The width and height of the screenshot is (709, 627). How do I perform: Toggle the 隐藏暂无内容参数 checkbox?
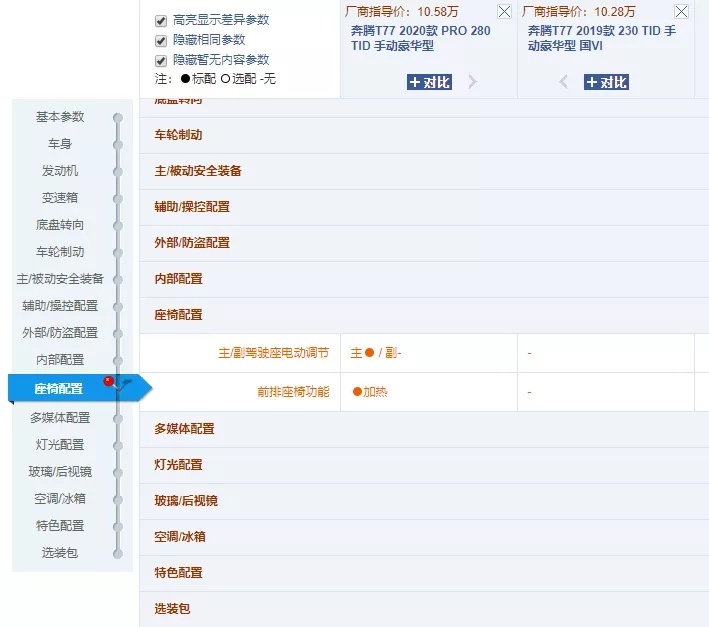point(161,61)
